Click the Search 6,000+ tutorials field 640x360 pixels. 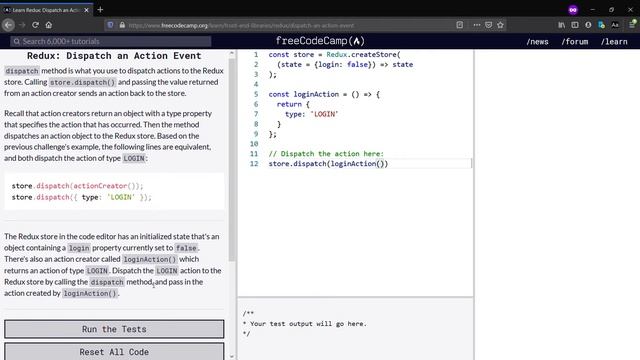coord(111,41)
